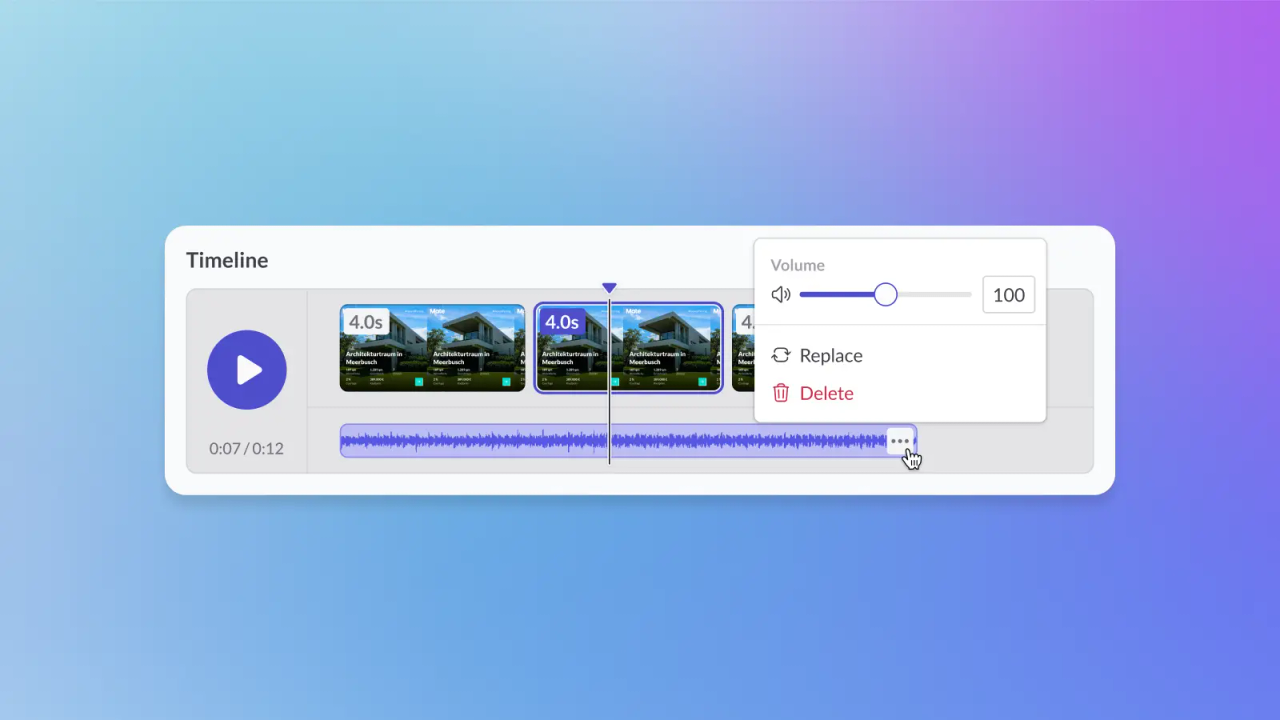The height and width of the screenshot is (720, 1280).
Task: Click the 0:07 / 0:12 time display
Action: click(246, 449)
